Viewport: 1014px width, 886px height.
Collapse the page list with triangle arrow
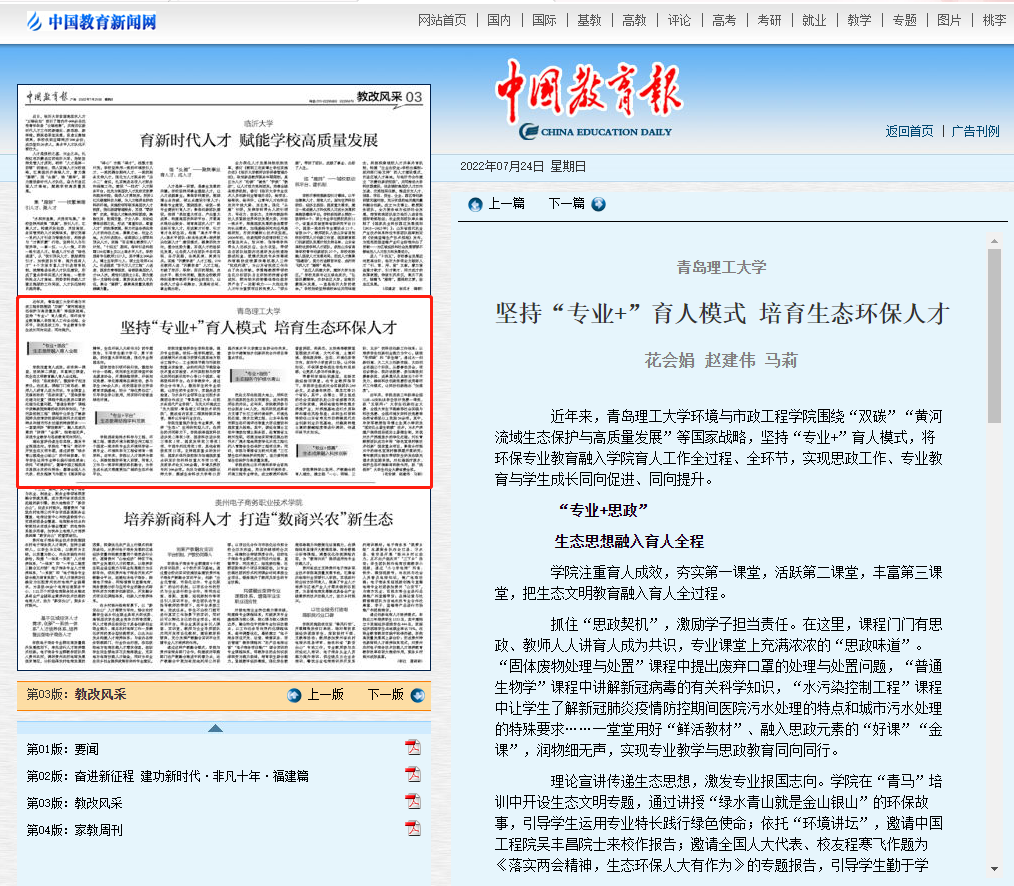(215, 728)
